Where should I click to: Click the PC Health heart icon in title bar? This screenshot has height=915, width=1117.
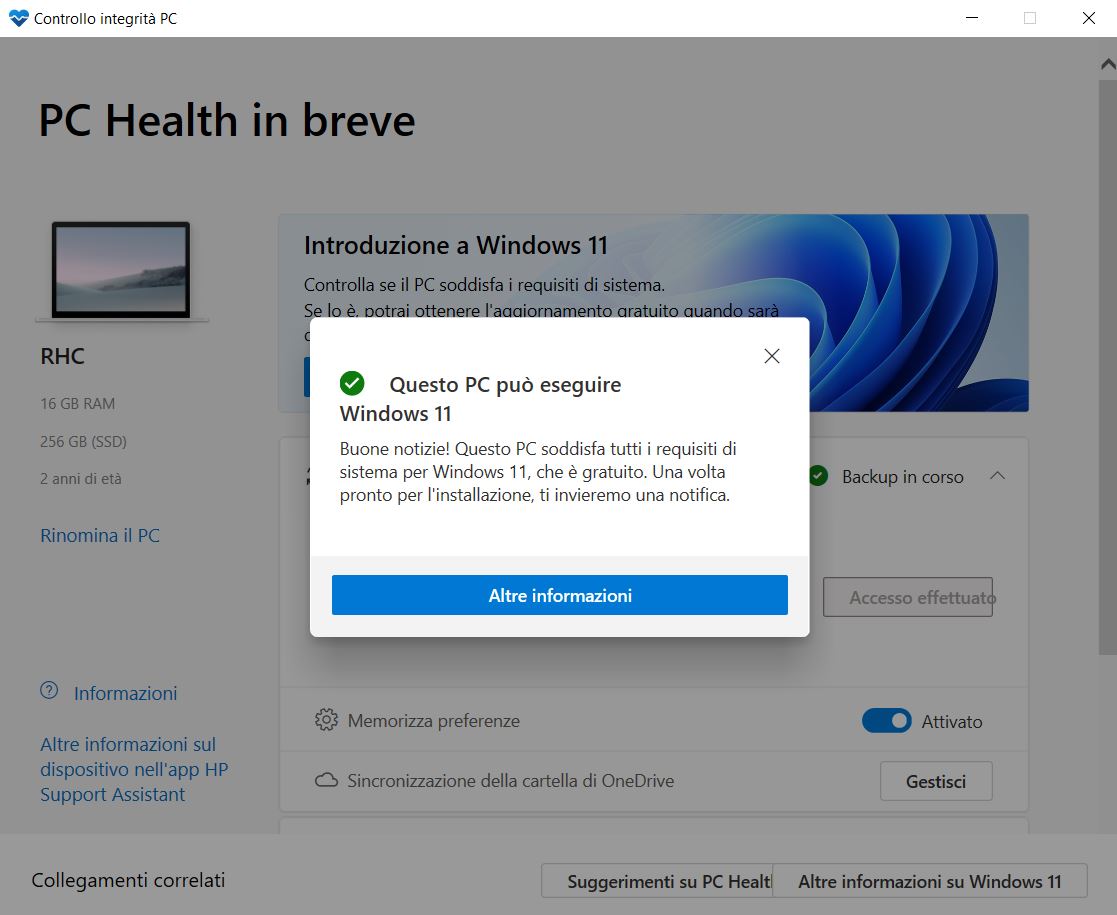tap(18, 18)
